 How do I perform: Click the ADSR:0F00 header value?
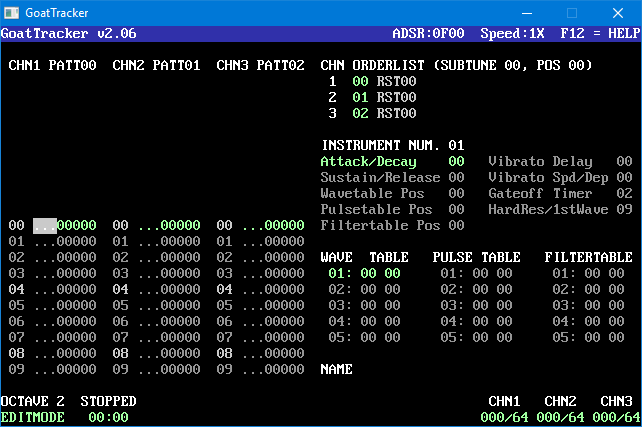(x=428, y=34)
